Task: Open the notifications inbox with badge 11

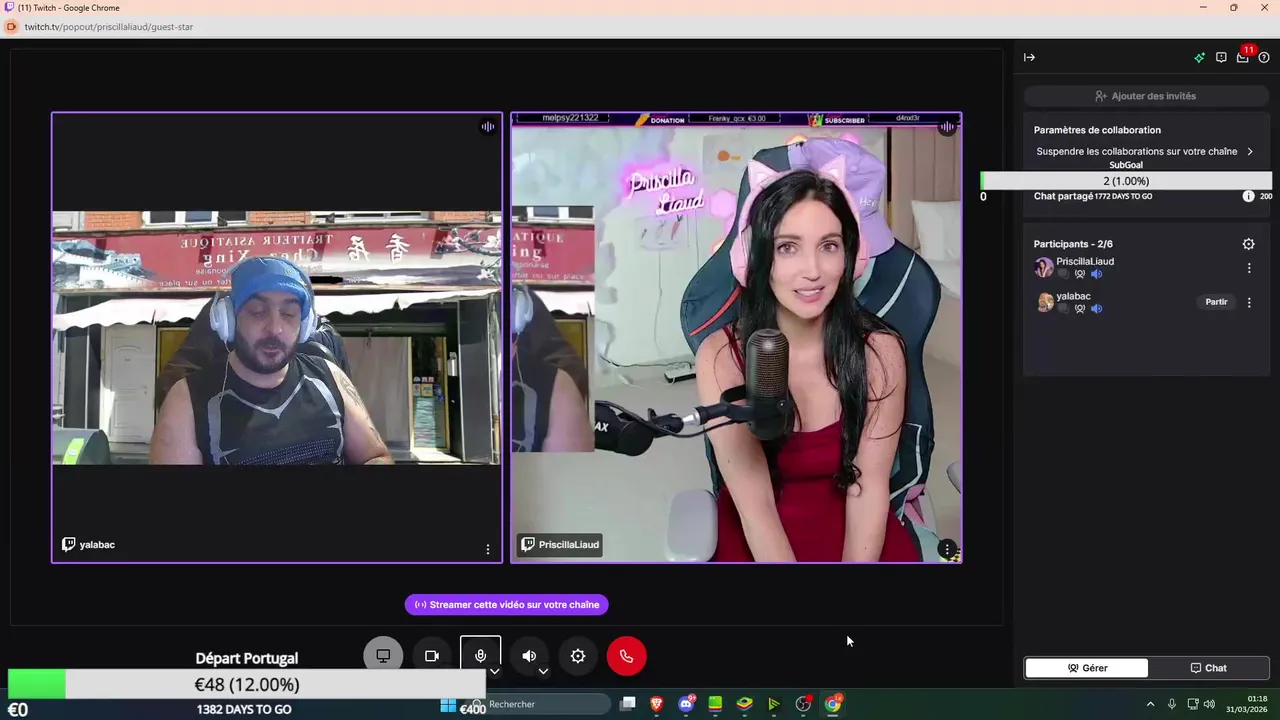Action: [x=1243, y=56]
